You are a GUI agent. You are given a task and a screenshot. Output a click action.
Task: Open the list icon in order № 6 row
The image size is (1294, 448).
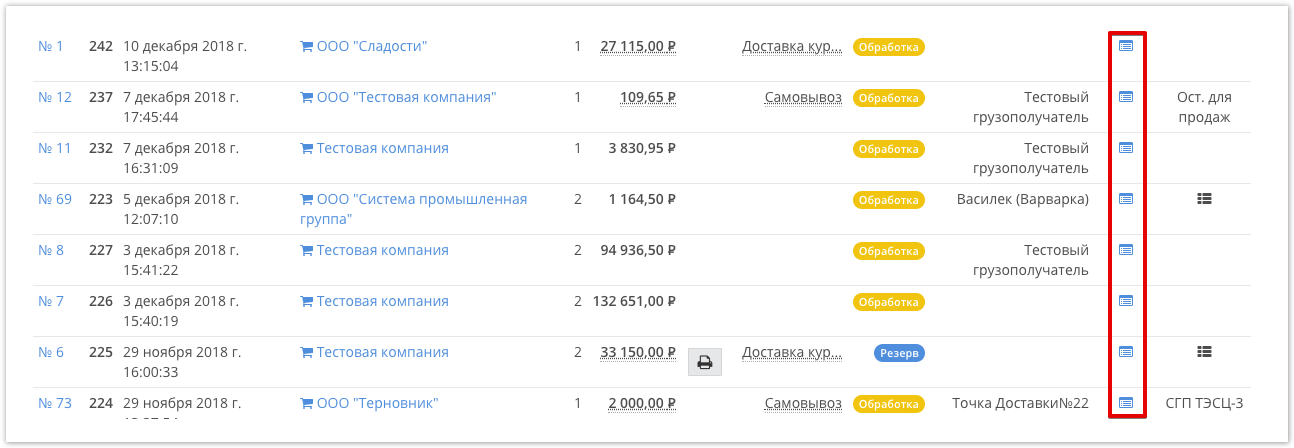[x=1204, y=352]
